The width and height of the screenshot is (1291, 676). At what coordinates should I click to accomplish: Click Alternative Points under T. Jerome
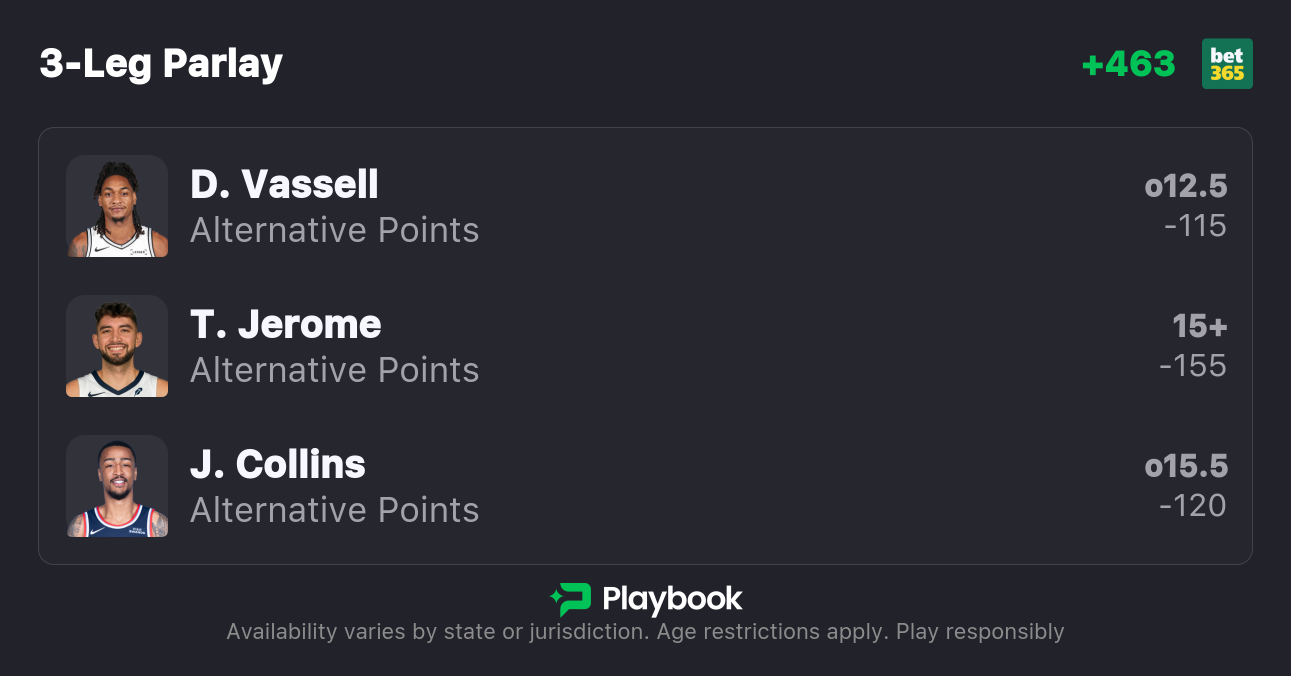(334, 371)
